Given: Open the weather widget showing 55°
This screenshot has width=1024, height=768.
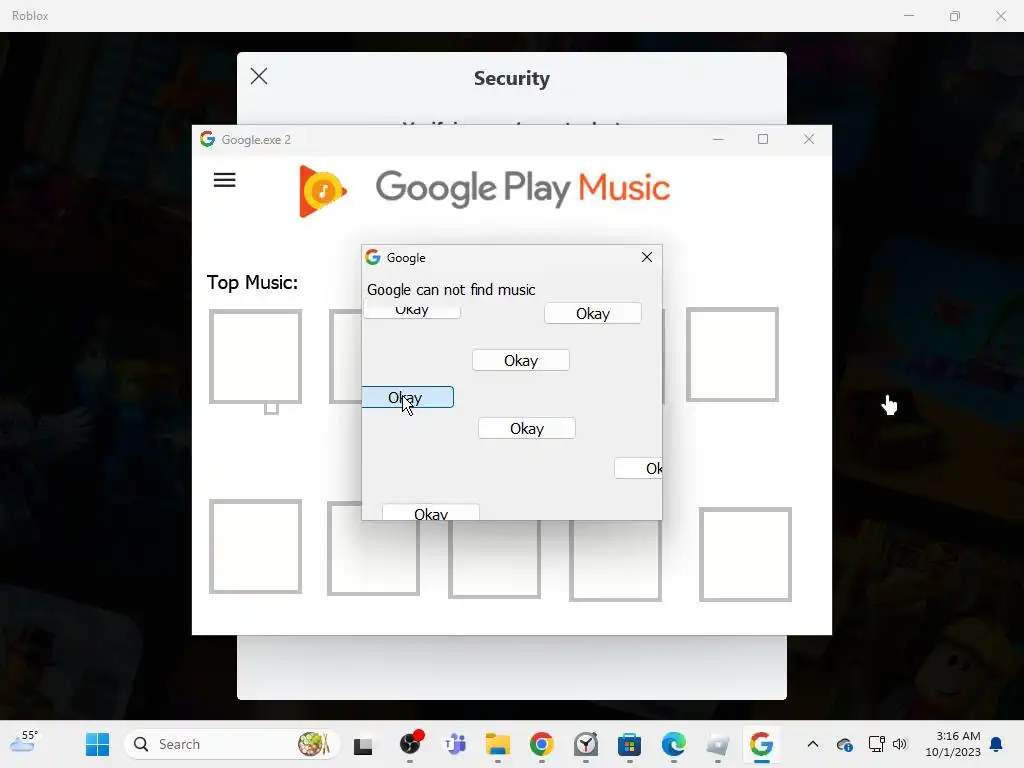Looking at the screenshot, I should [24, 743].
